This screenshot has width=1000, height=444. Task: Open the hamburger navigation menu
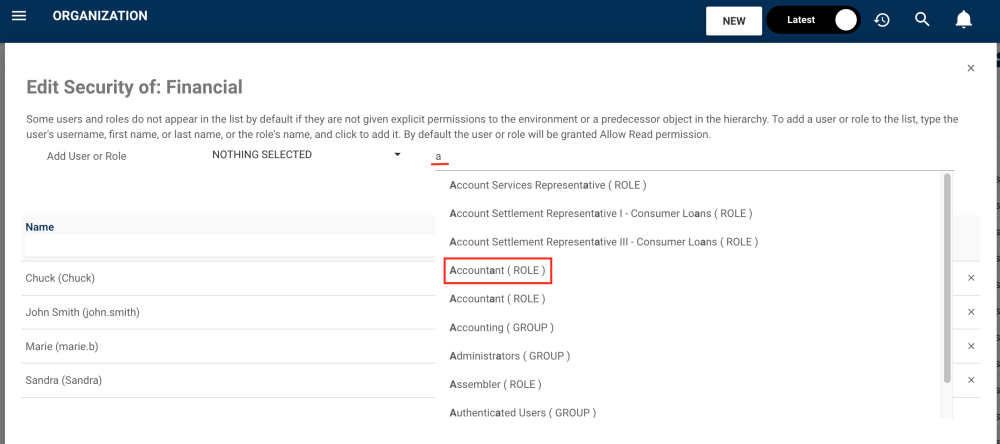coord(18,17)
